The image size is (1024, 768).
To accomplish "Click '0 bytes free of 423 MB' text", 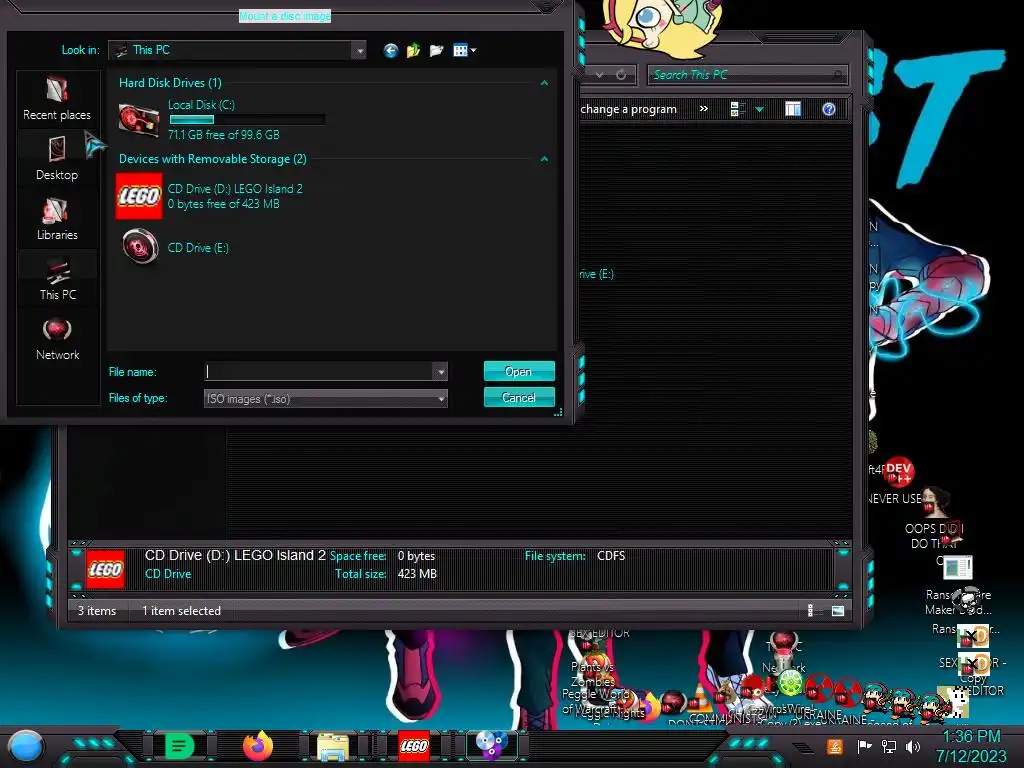I will (x=223, y=204).
